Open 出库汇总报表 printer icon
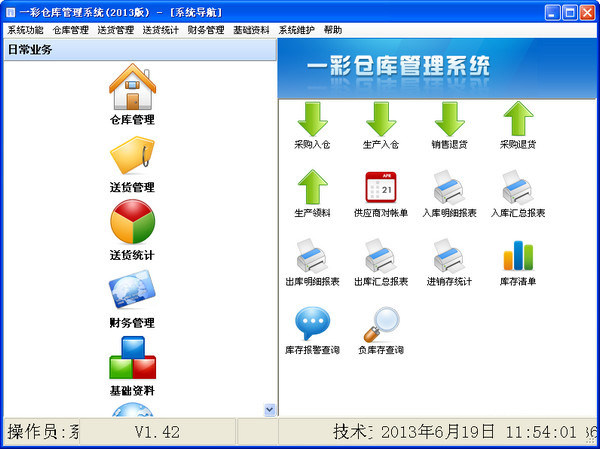Viewport: 600px width, 449px height. click(381, 256)
